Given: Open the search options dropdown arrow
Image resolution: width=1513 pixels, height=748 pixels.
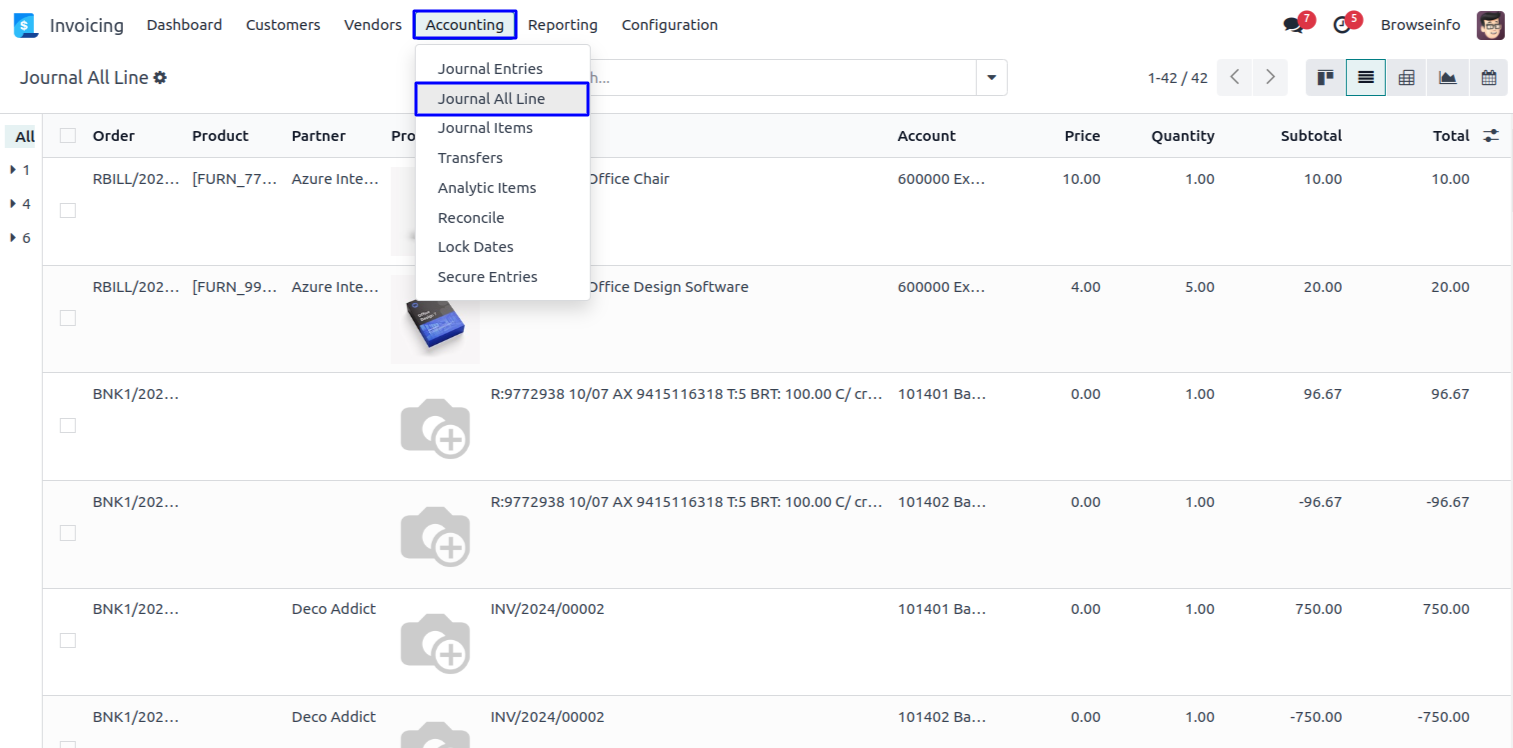Looking at the screenshot, I should [x=992, y=78].
